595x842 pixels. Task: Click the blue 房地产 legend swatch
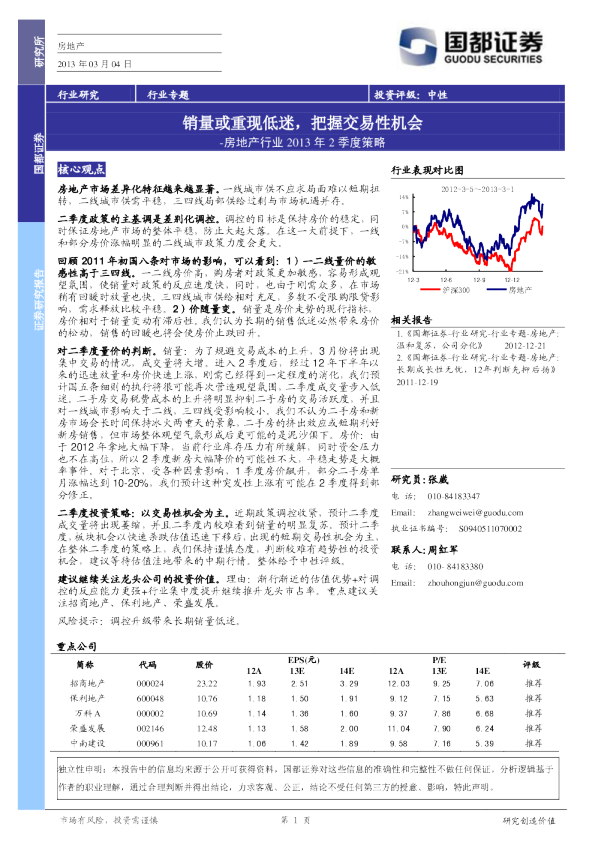[x=496, y=290]
